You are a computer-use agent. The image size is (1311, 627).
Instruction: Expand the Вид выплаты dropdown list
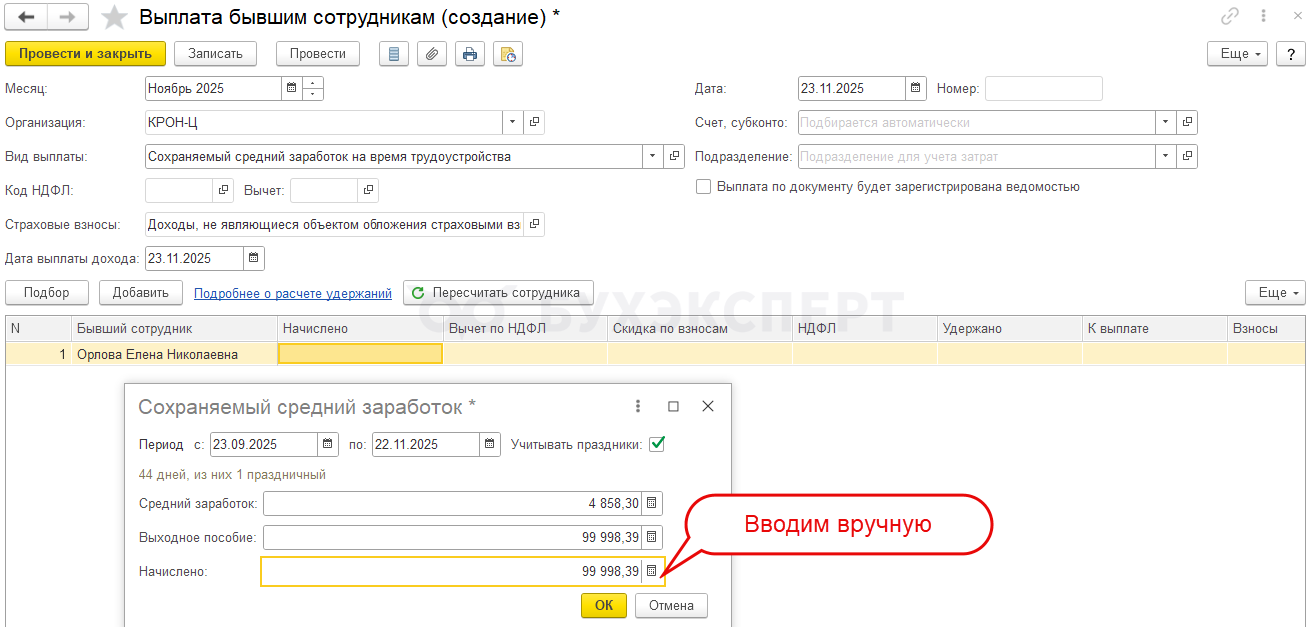coord(653,156)
